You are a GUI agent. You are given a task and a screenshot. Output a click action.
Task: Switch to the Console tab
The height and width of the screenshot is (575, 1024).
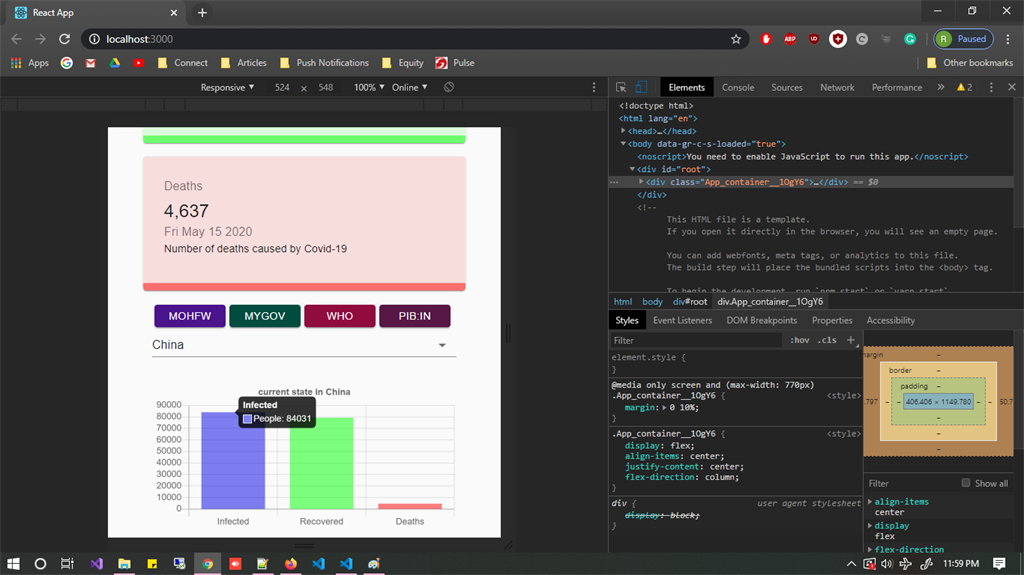point(738,87)
